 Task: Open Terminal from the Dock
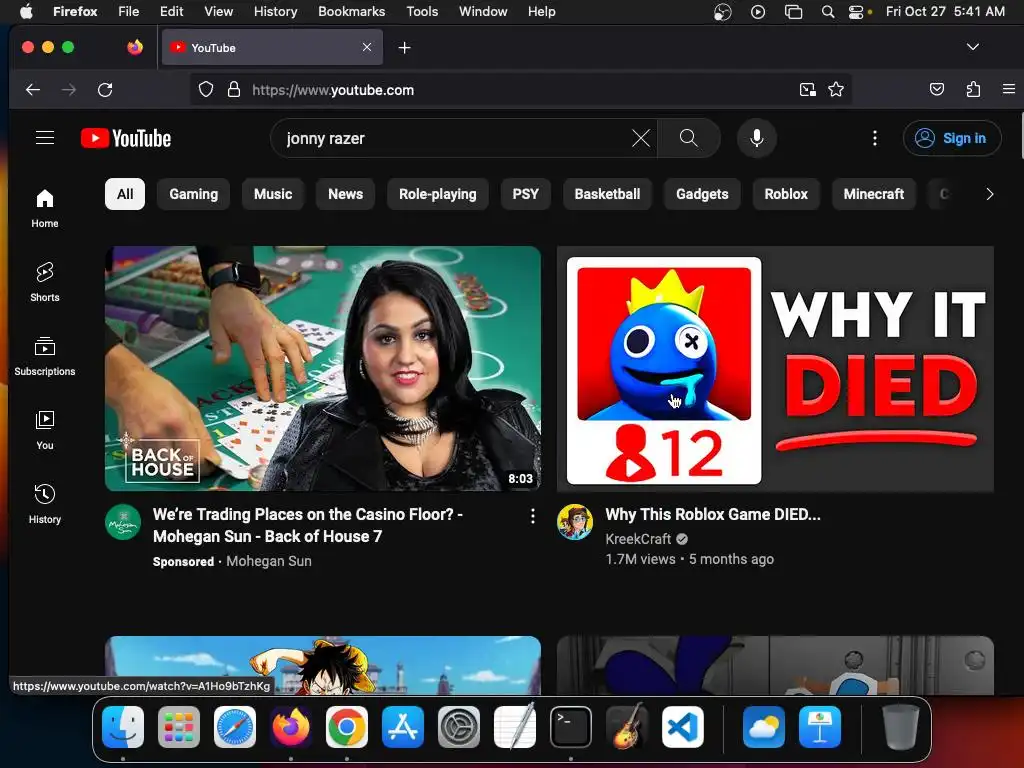tap(571, 727)
